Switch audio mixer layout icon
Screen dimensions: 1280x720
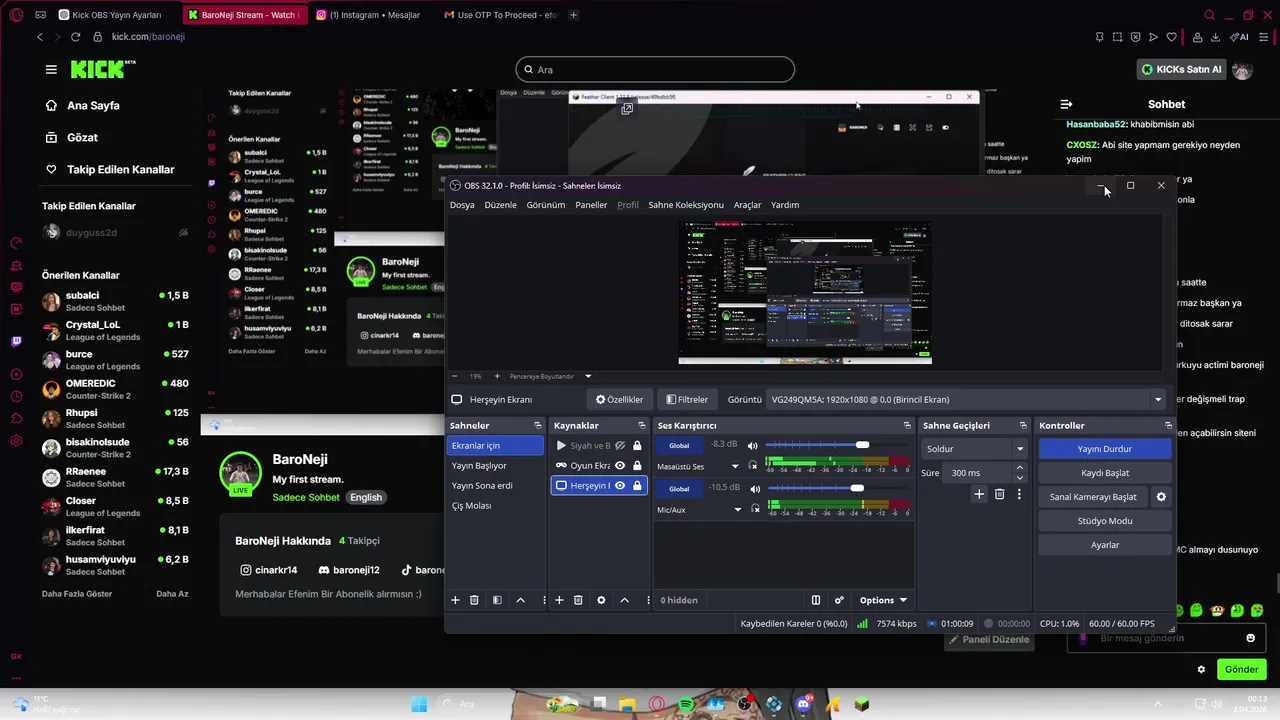tap(816, 600)
